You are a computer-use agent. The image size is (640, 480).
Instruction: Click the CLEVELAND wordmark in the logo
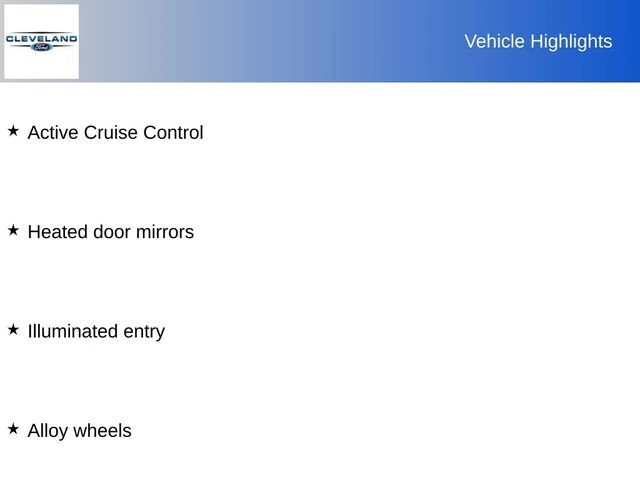(41, 38)
